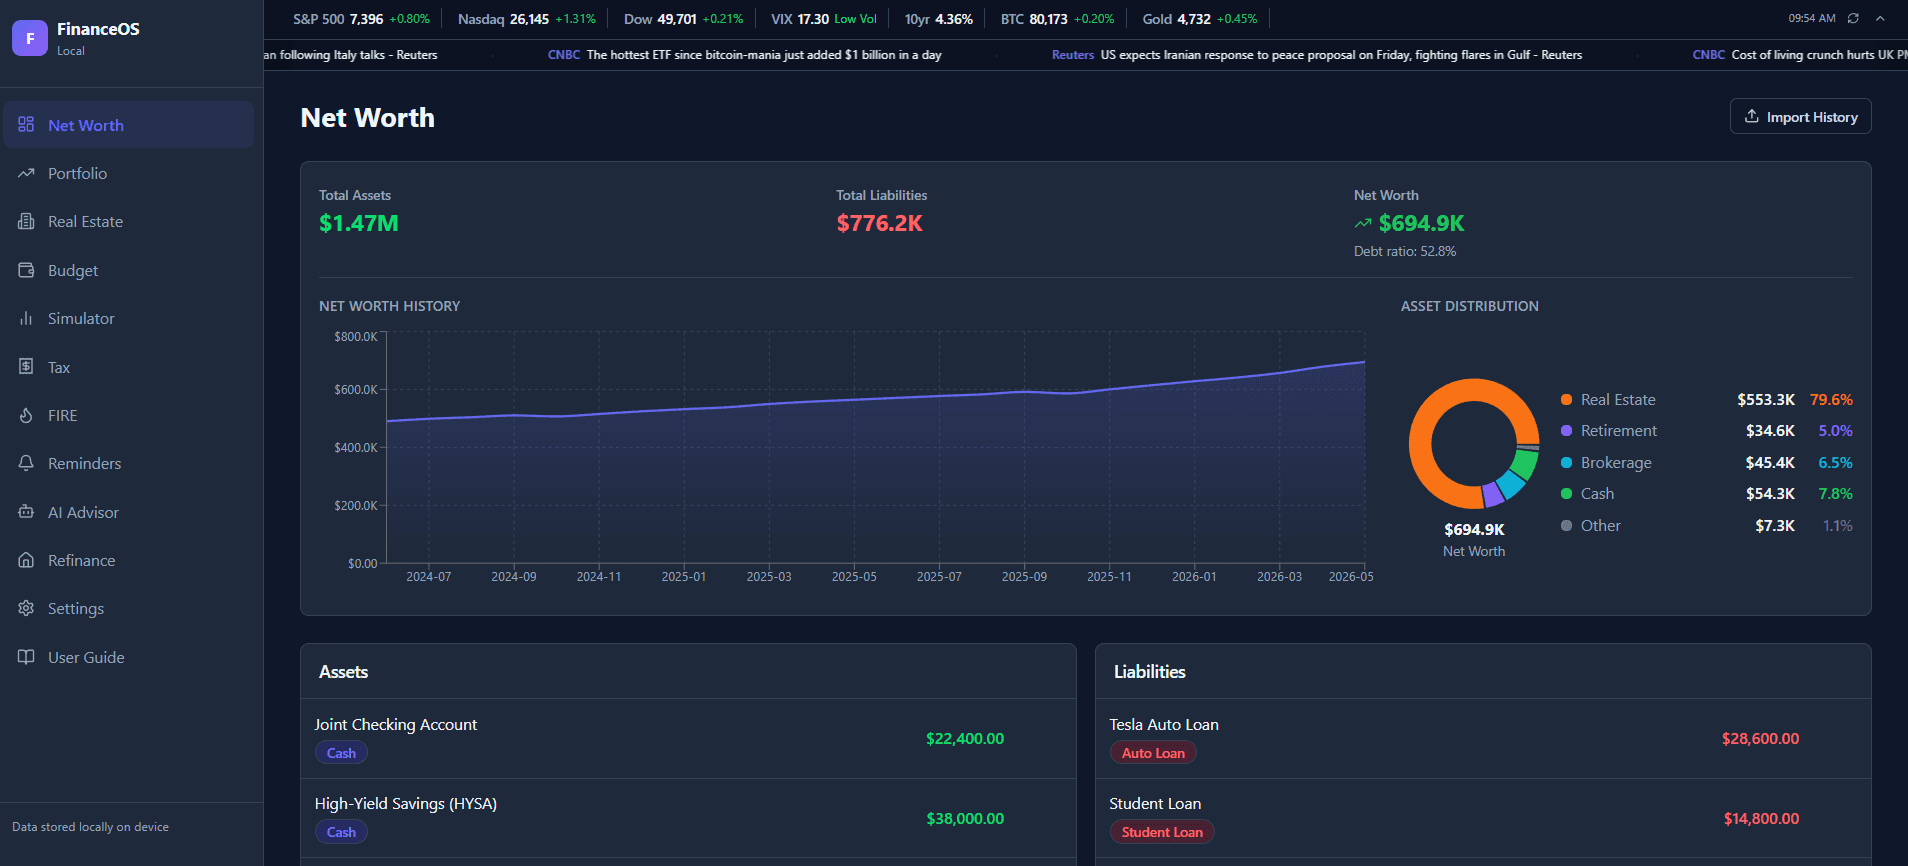Click the Net Worth grid icon in sidebar

[26, 125]
